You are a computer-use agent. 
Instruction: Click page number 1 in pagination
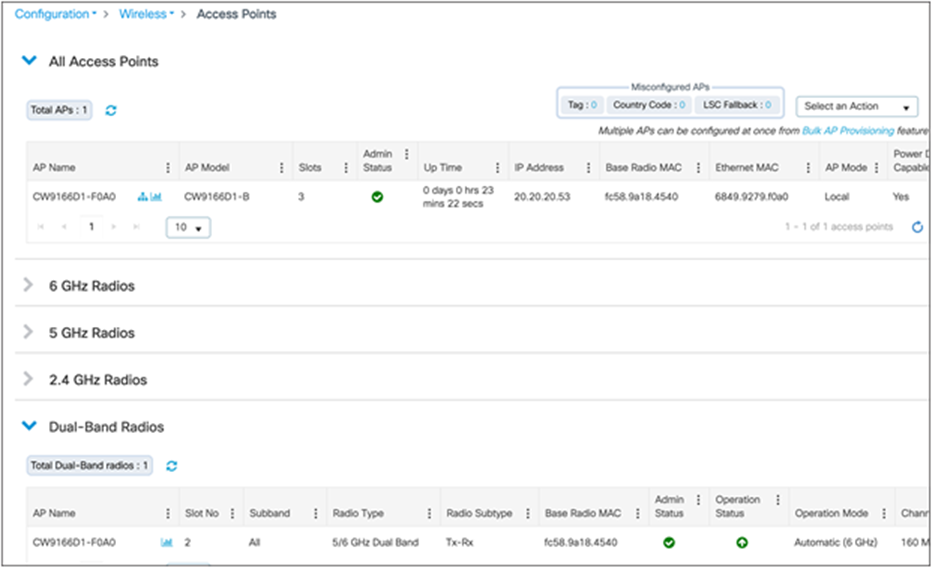tap(91, 227)
